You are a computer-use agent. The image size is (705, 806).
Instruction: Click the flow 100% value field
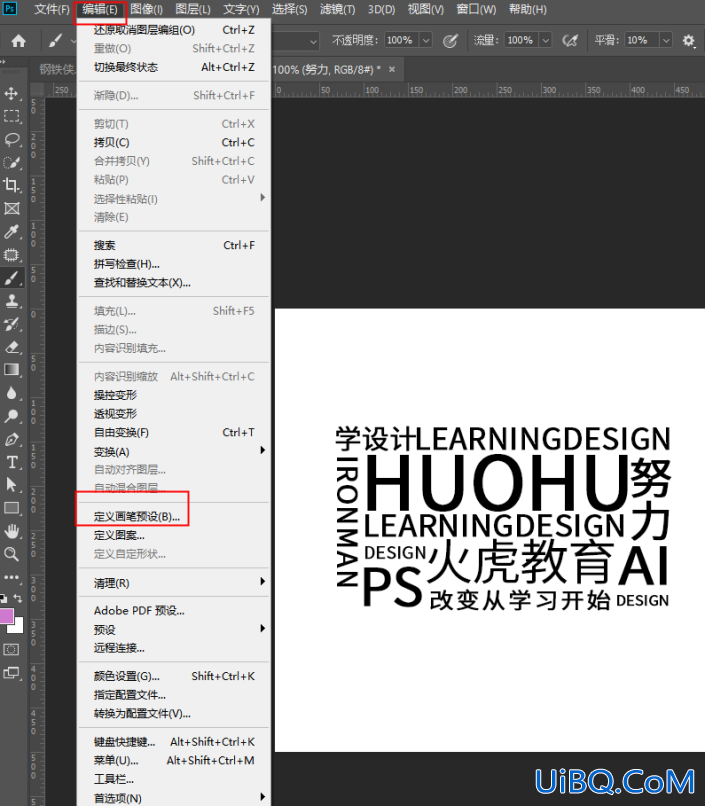tap(521, 40)
